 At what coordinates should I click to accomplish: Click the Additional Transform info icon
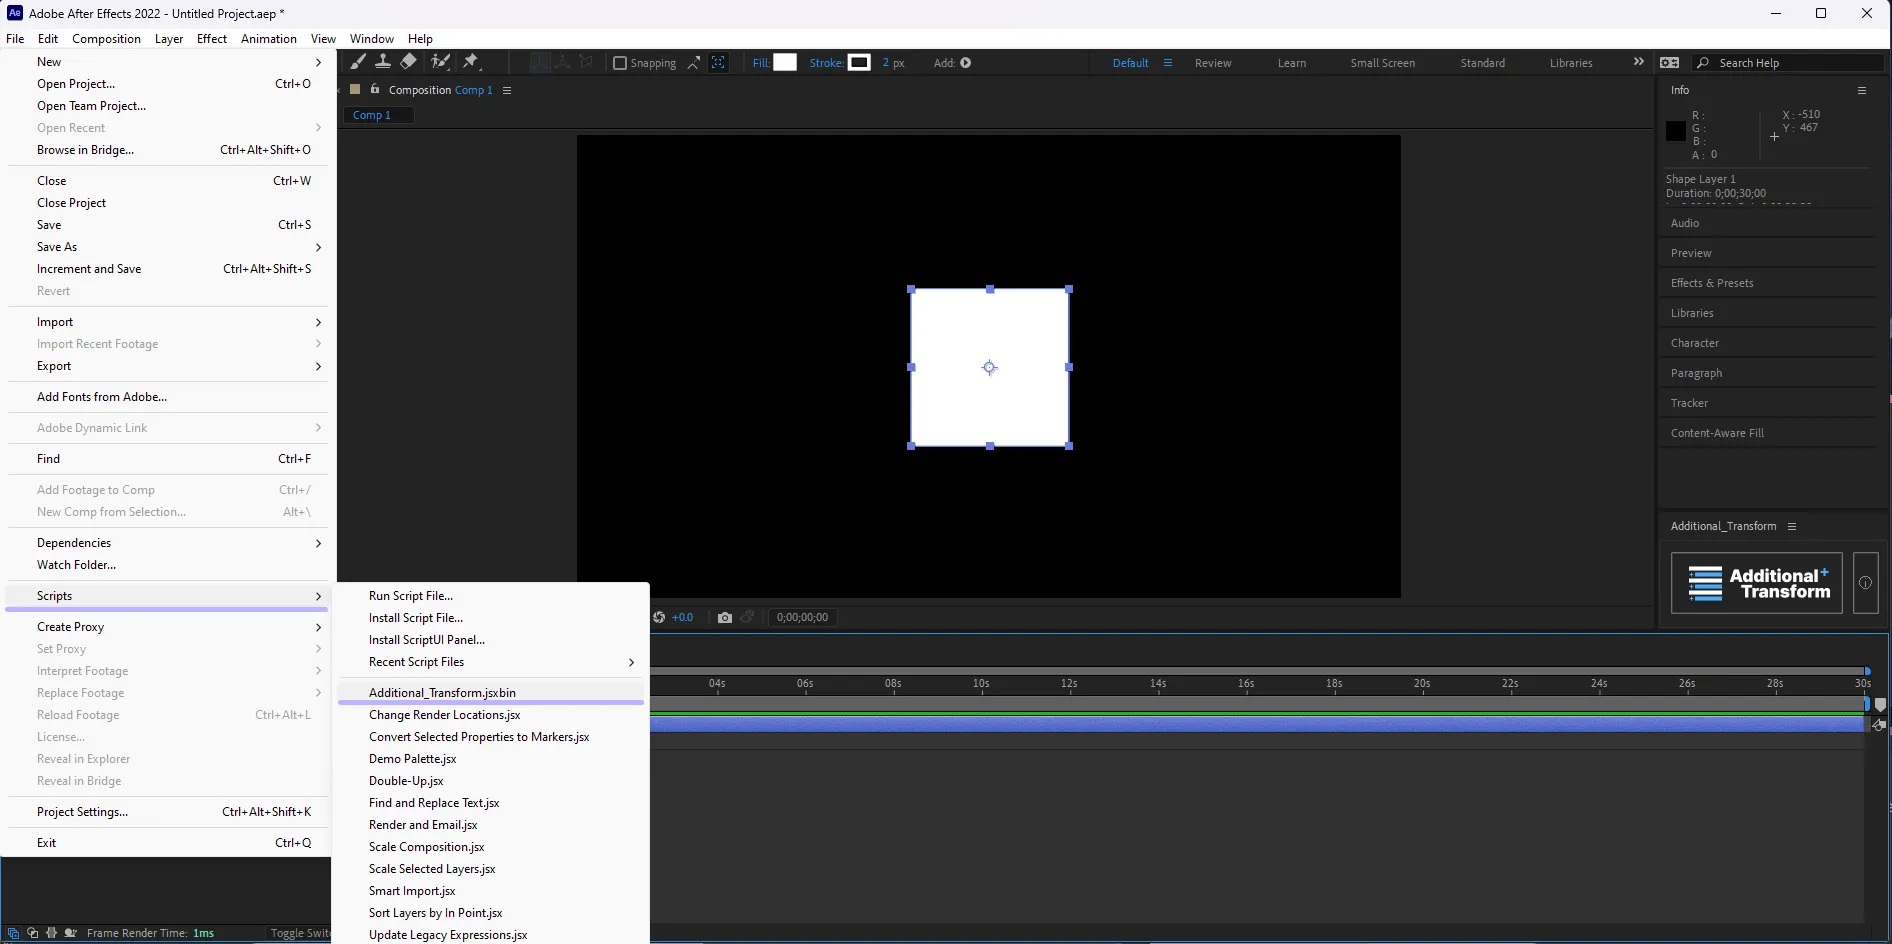[x=1865, y=583]
